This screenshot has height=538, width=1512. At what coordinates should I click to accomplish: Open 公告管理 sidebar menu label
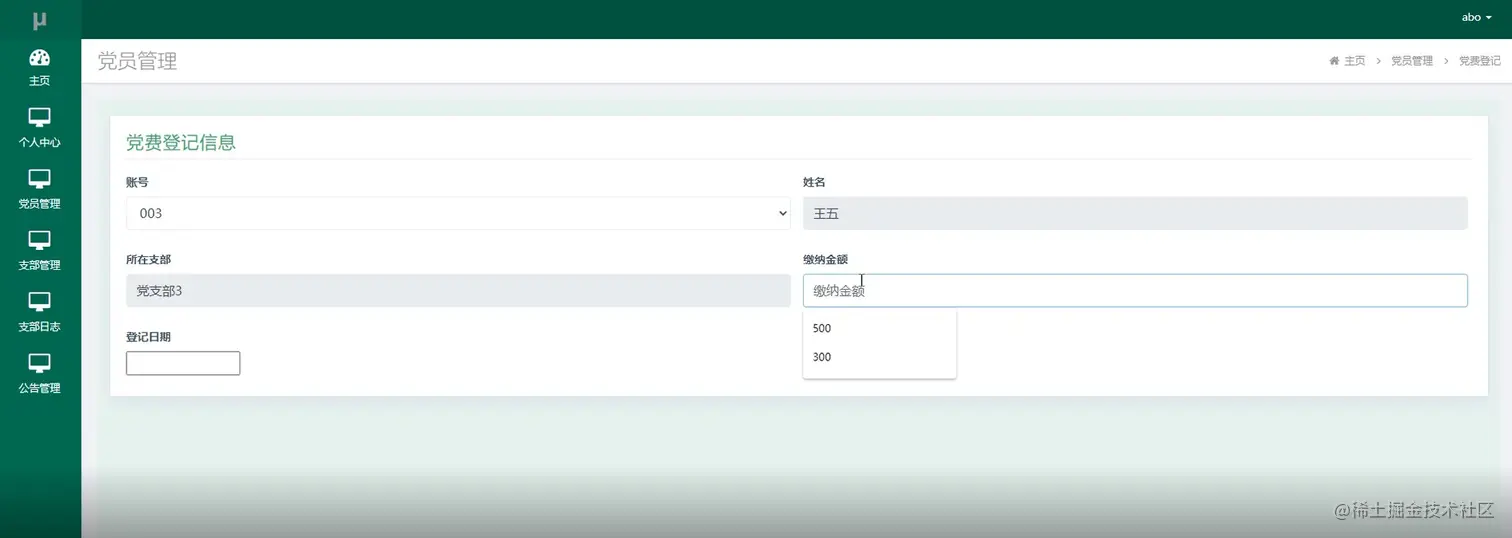click(x=39, y=388)
